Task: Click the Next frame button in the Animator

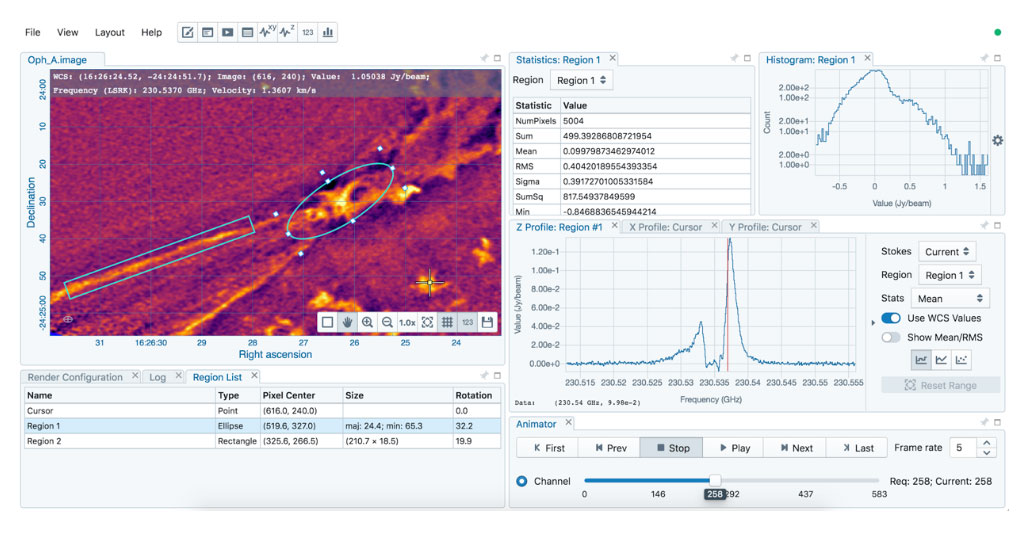Action: point(795,448)
